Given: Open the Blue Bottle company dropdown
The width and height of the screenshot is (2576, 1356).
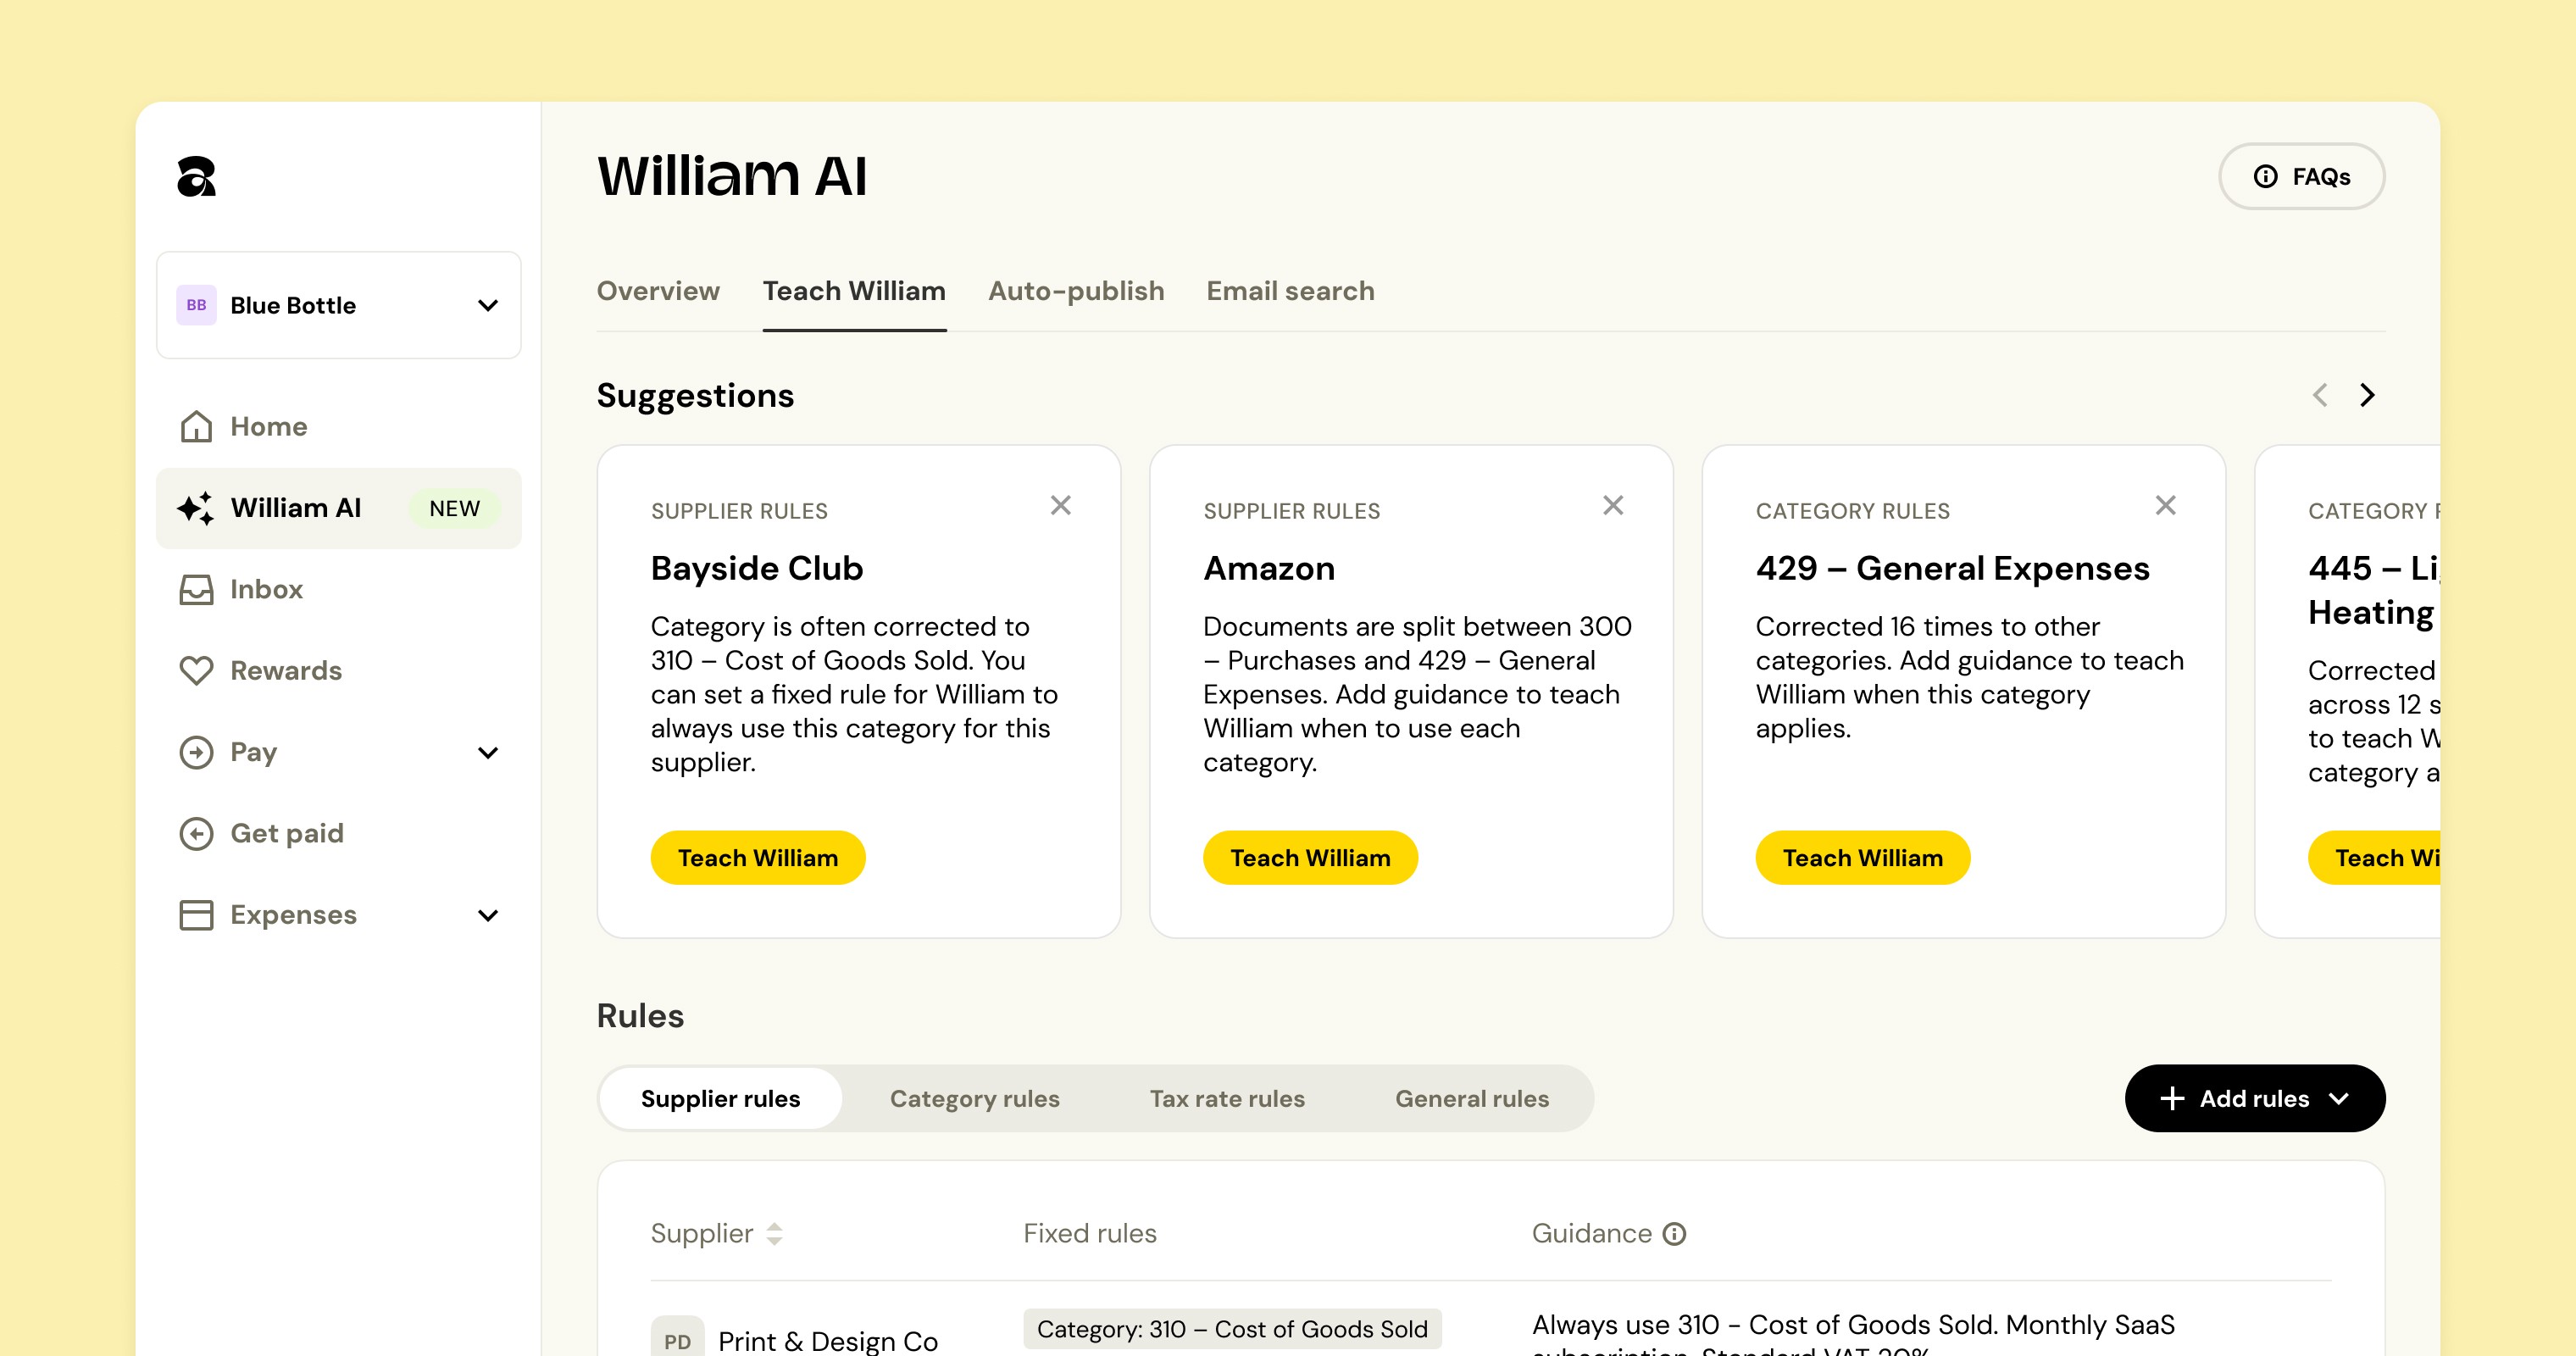Looking at the screenshot, I should (339, 306).
